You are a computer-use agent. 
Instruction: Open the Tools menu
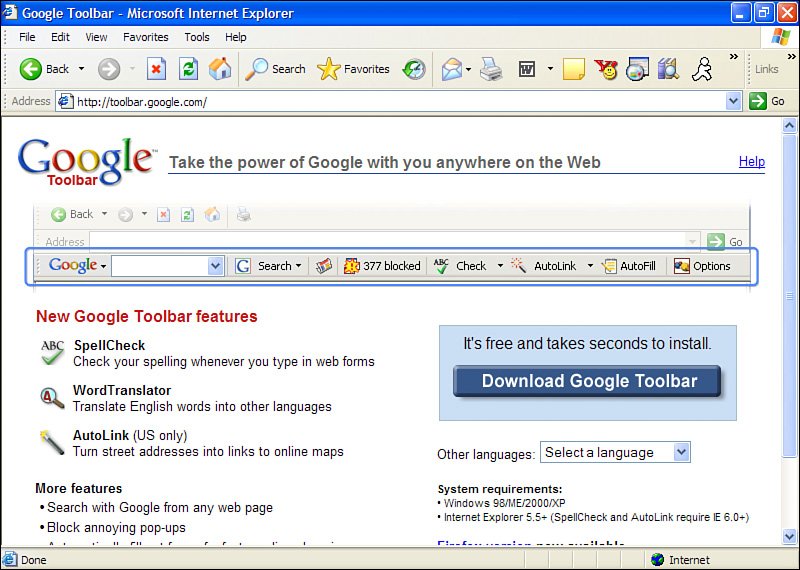coord(197,37)
